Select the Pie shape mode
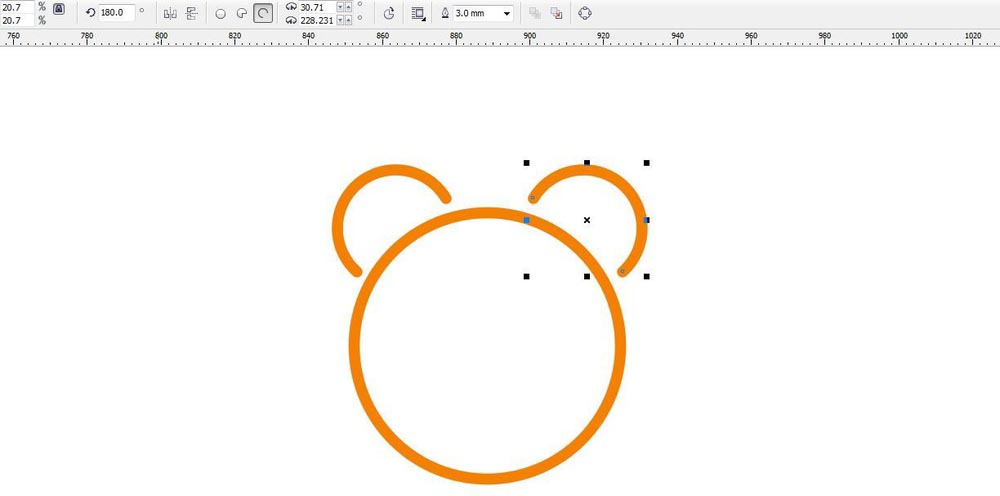This screenshot has width=1000, height=496. click(x=241, y=14)
